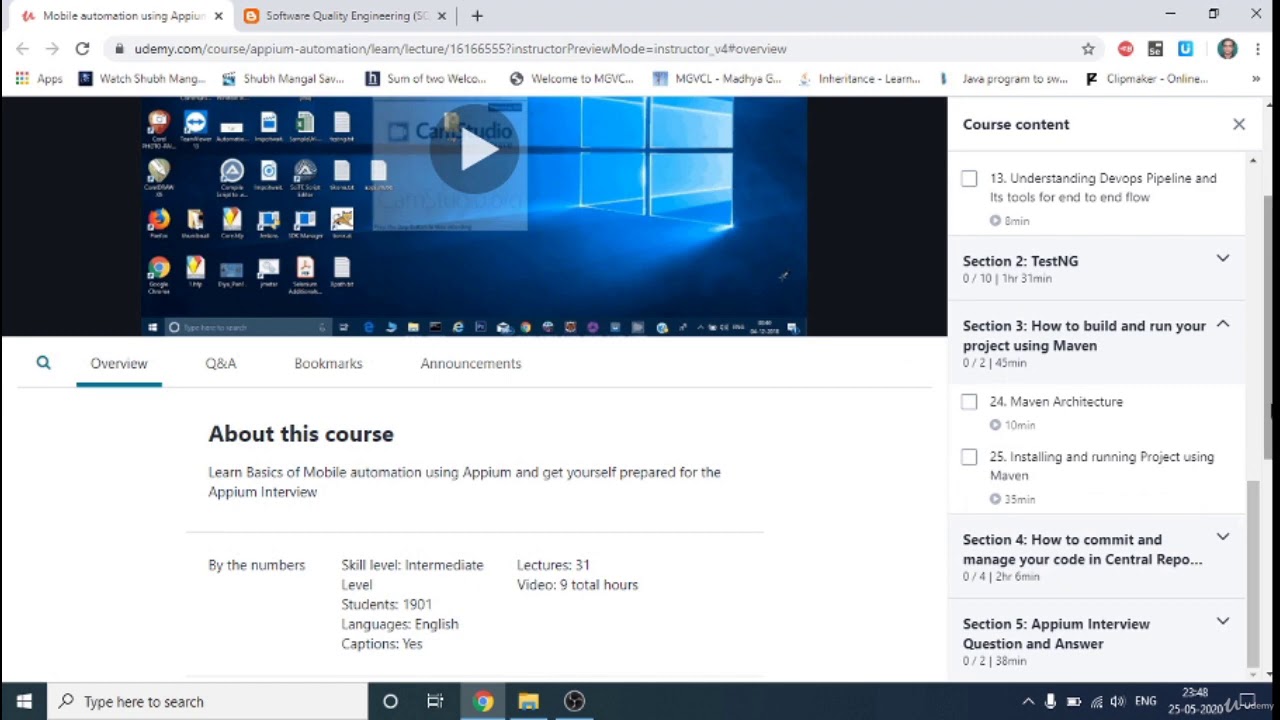Image resolution: width=1280 pixels, height=720 pixels.
Task: Click the Lectures: 31 text
Action: tap(553, 565)
